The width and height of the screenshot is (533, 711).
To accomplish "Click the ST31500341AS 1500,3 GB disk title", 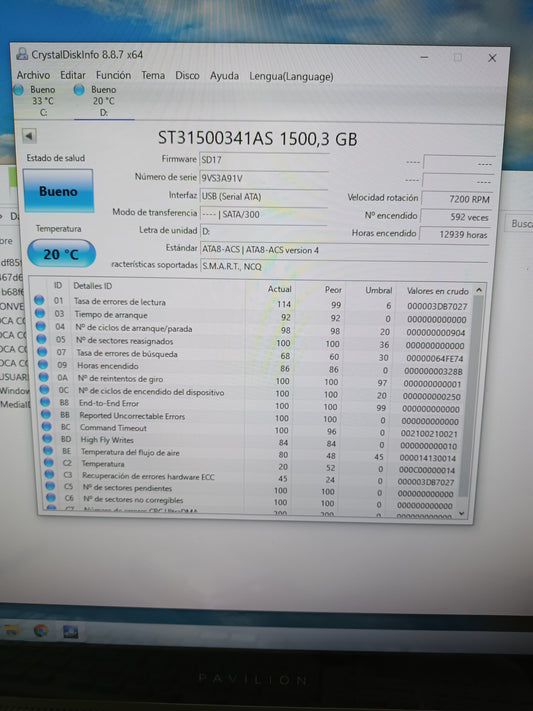I will pyautogui.click(x=258, y=138).
